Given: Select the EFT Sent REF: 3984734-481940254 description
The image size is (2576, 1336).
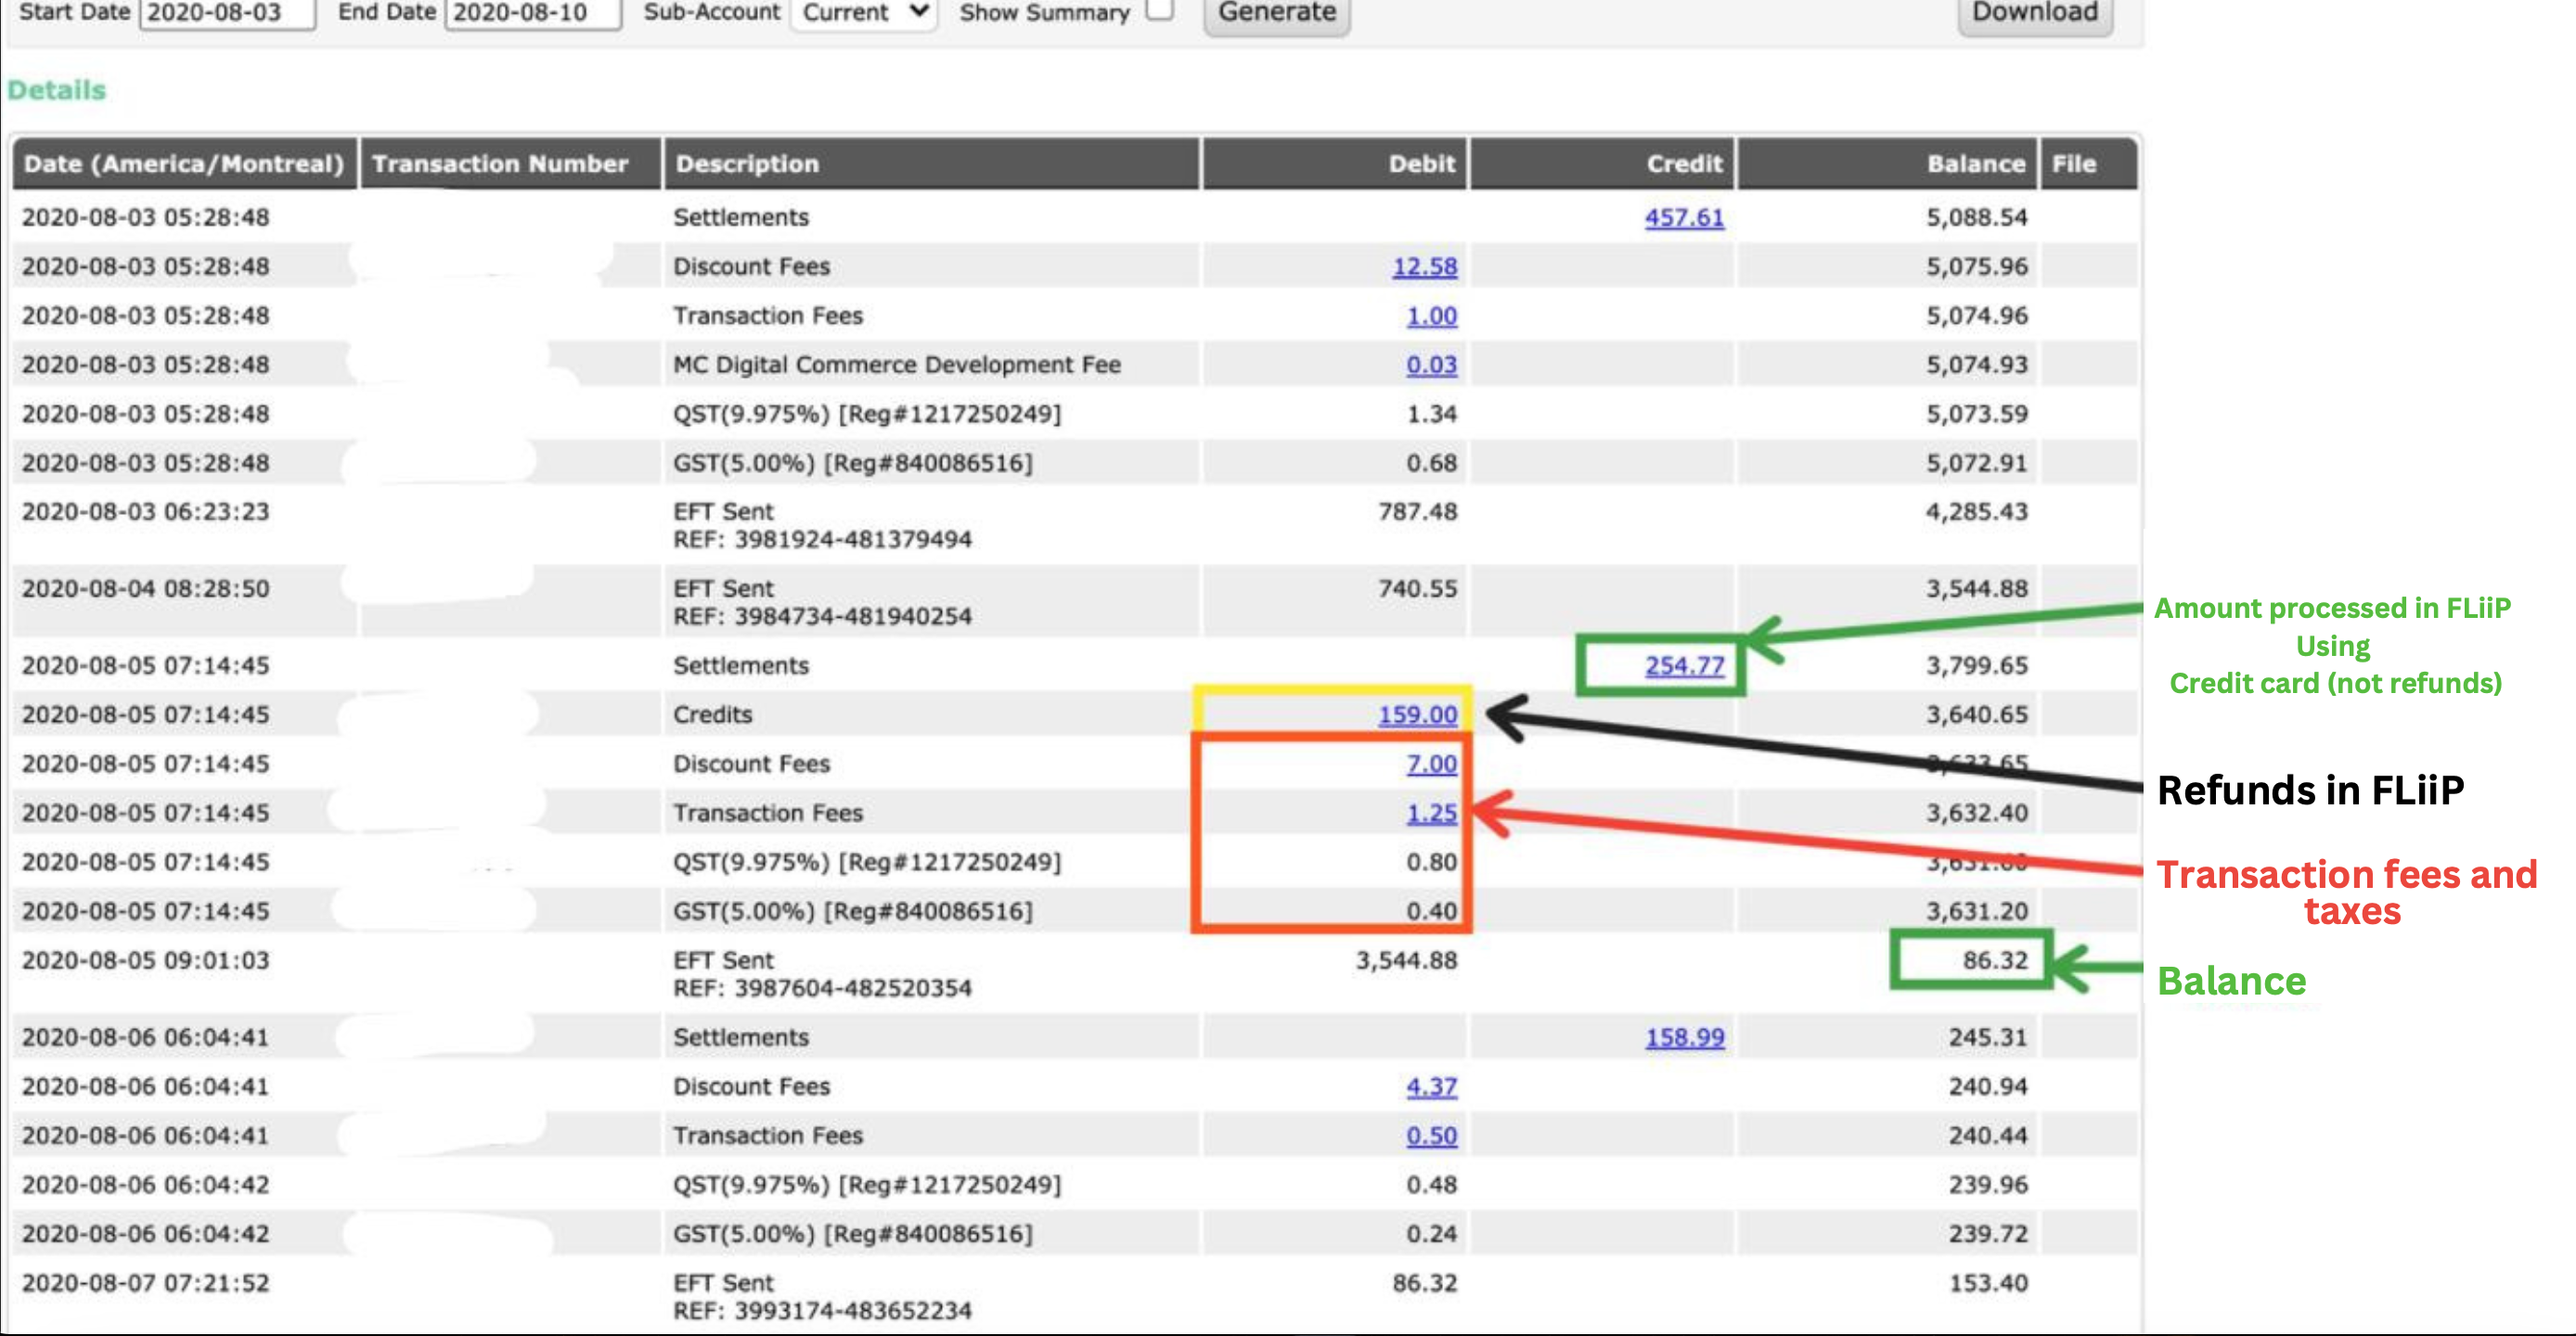Looking at the screenshot, I should (822, 602).
